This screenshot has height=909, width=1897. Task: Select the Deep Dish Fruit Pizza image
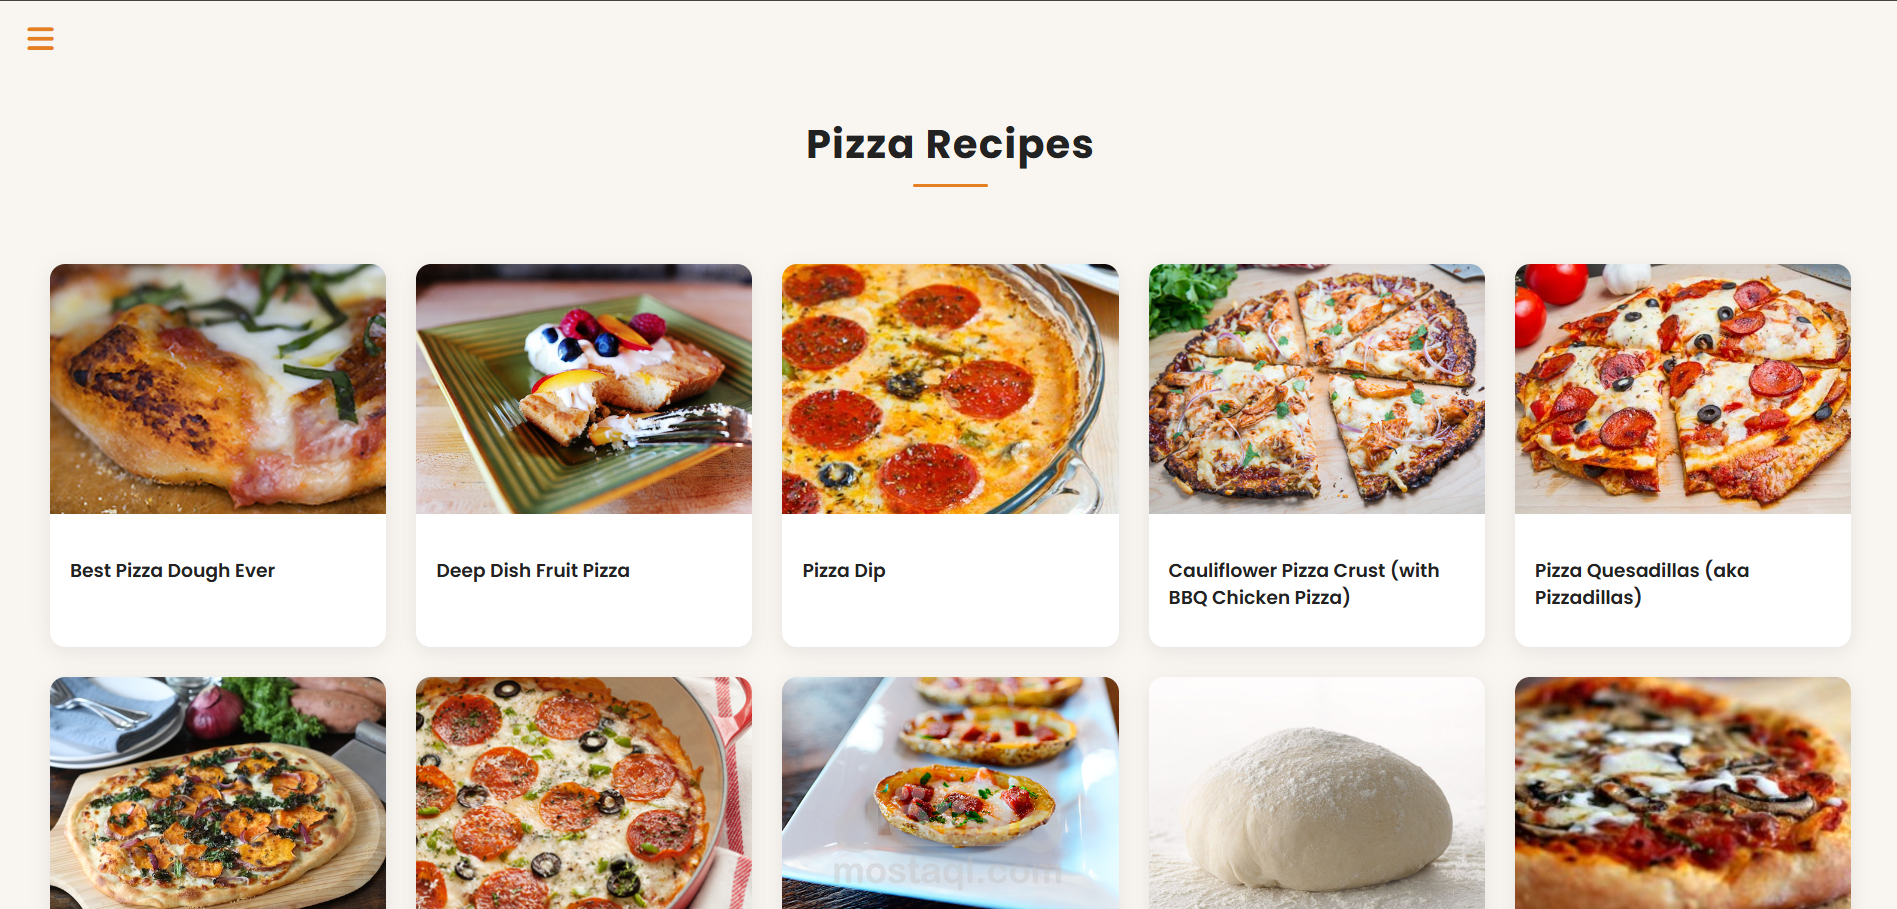[584, 389]
